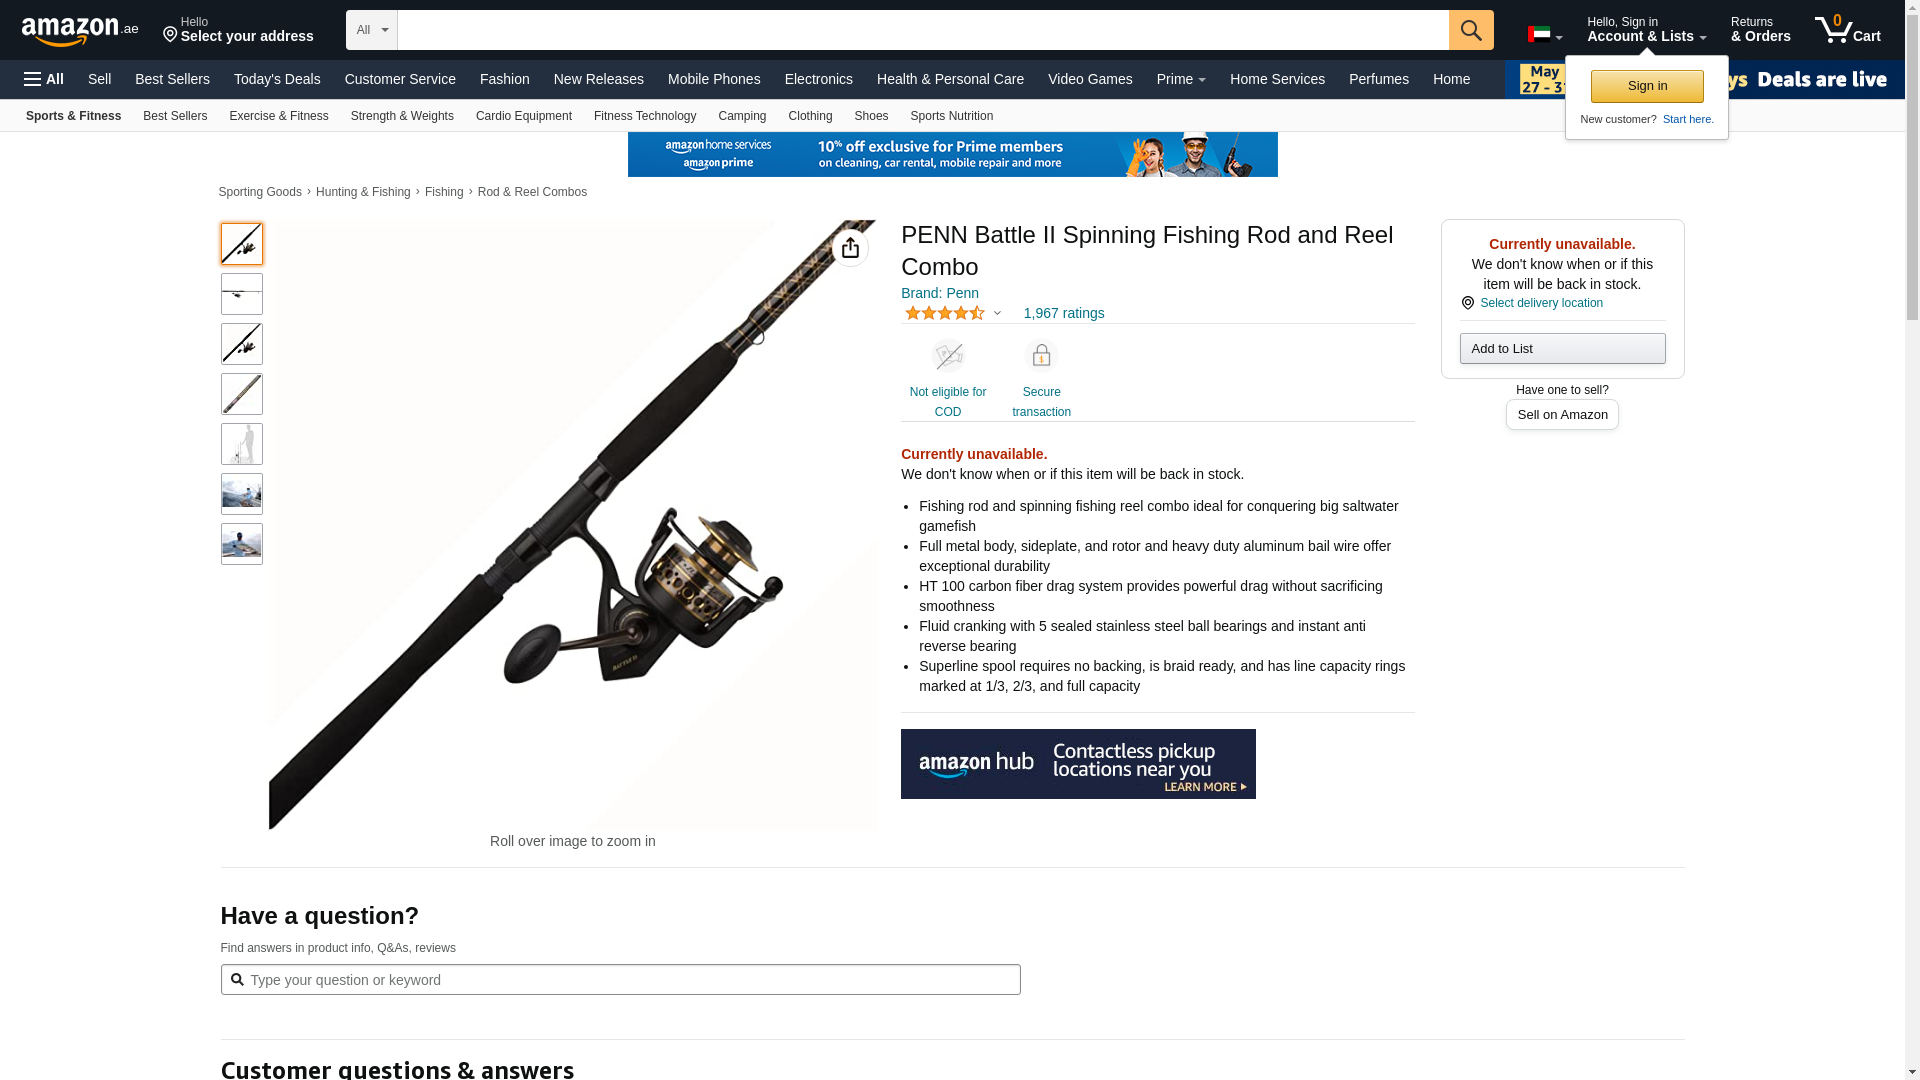
Task: Click the Sell on Amazon button
Action: coord(1562,415)
